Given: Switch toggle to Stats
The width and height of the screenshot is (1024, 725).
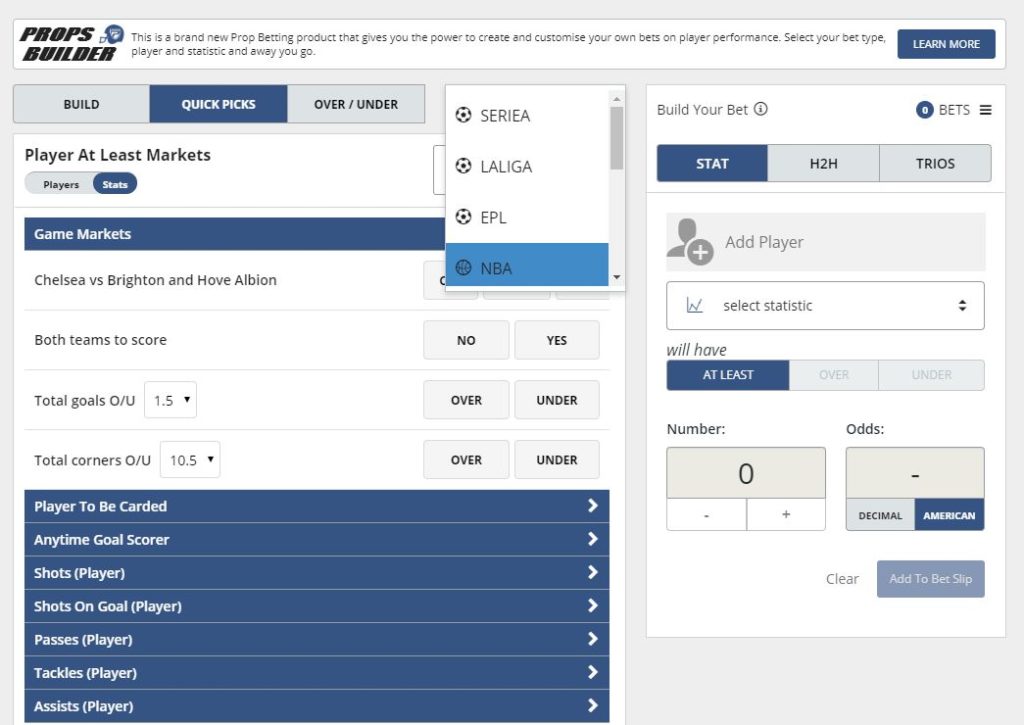Looking at the screenshot, I should point(115,184).
